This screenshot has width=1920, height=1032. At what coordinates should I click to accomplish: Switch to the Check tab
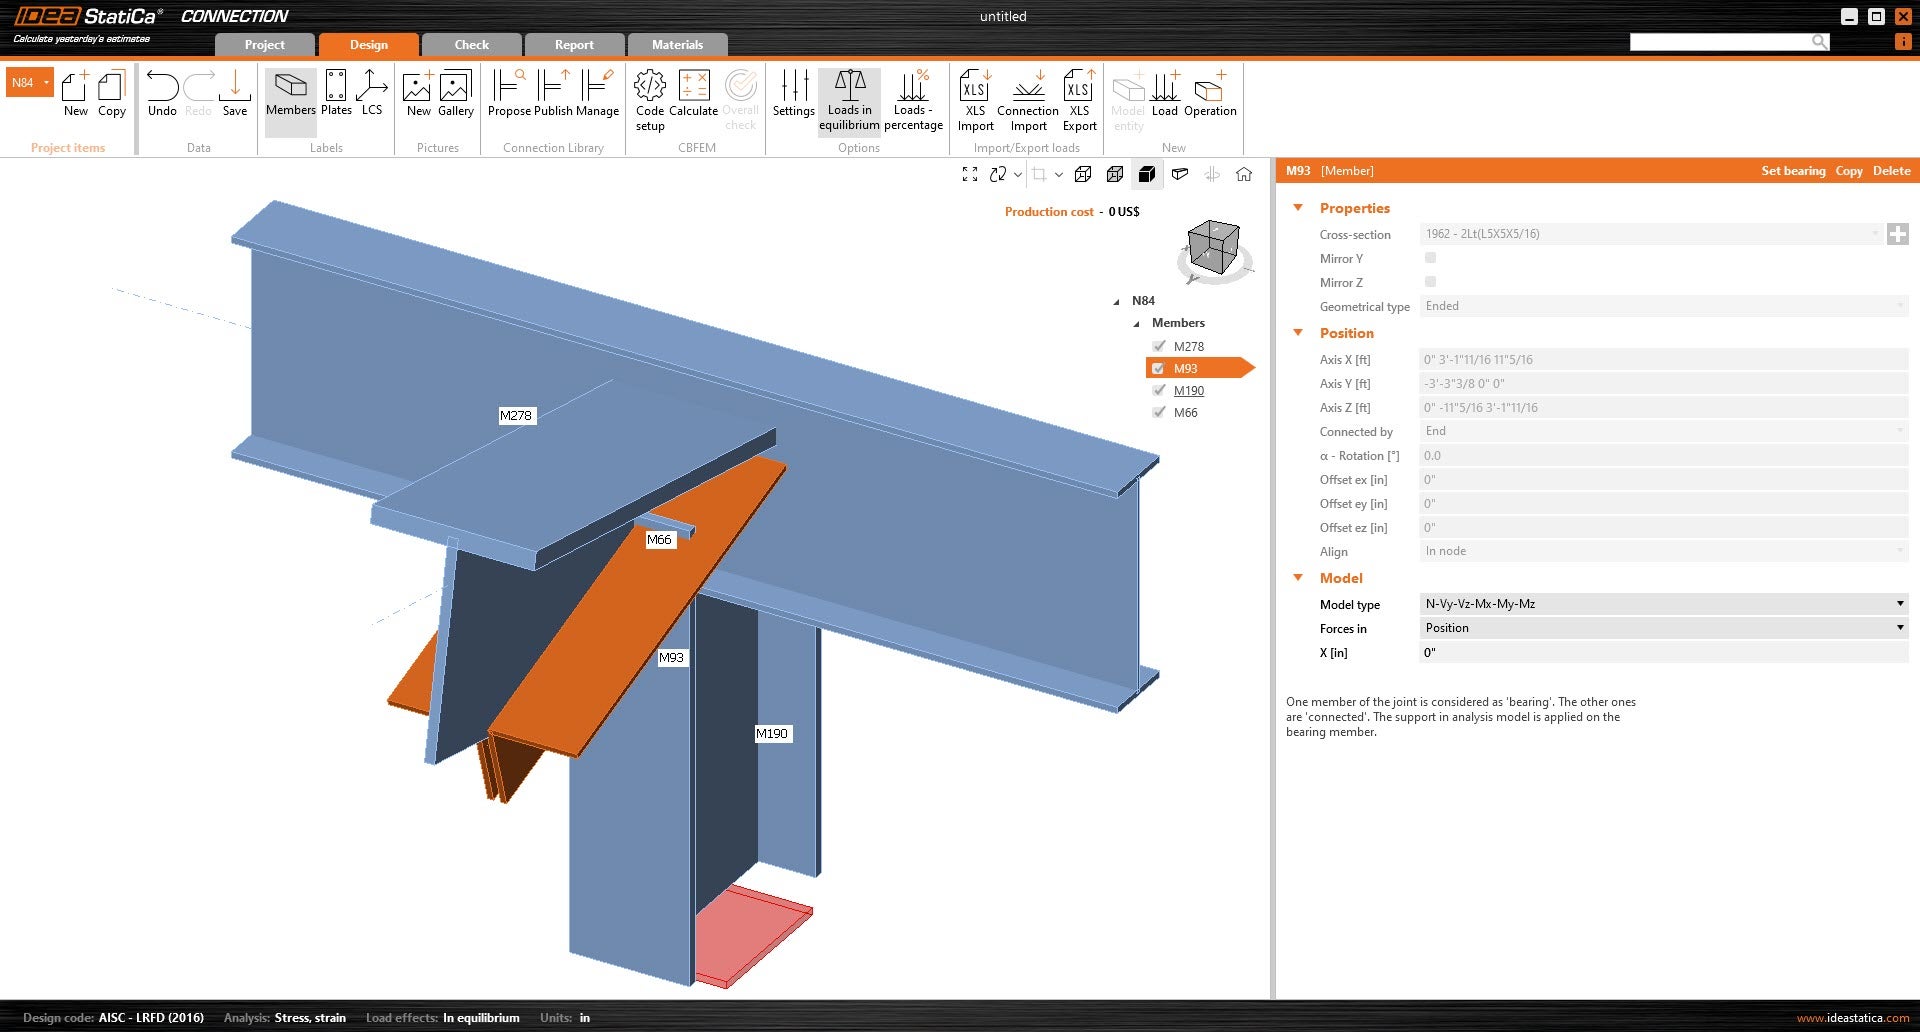(470, 44)
